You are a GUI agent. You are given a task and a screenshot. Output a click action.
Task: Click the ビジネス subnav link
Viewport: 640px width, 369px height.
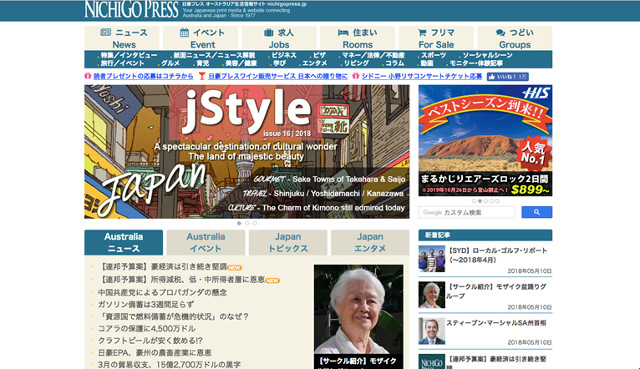point(284,55)
